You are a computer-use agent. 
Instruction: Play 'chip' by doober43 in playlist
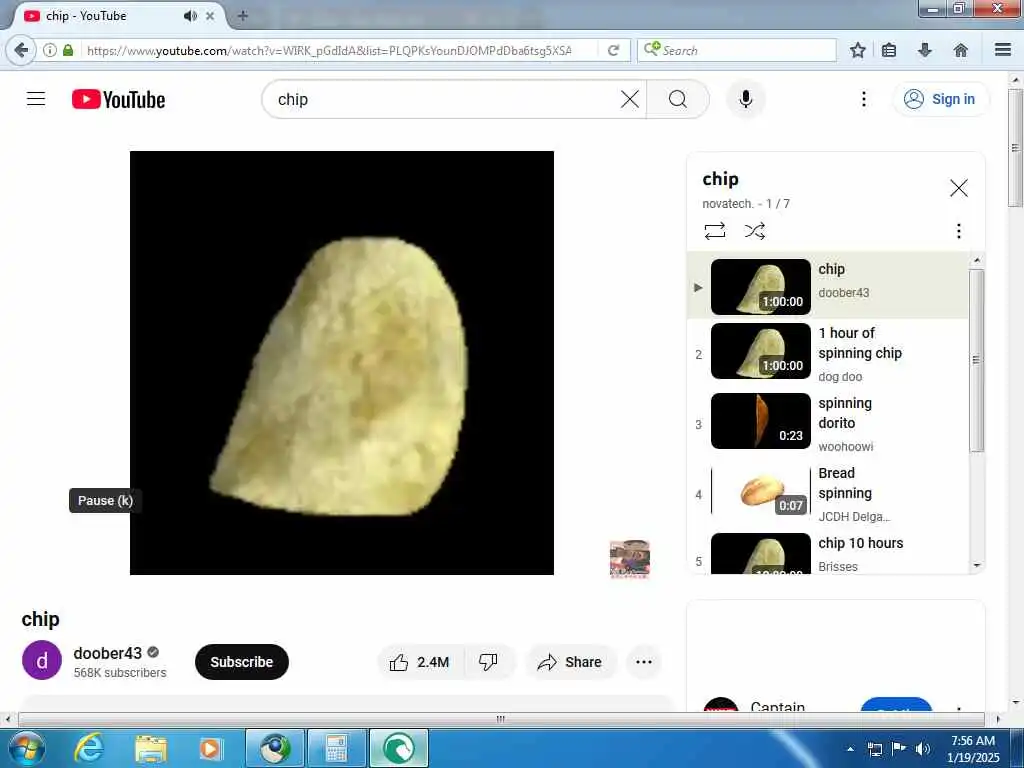click(x=828, y=285)
